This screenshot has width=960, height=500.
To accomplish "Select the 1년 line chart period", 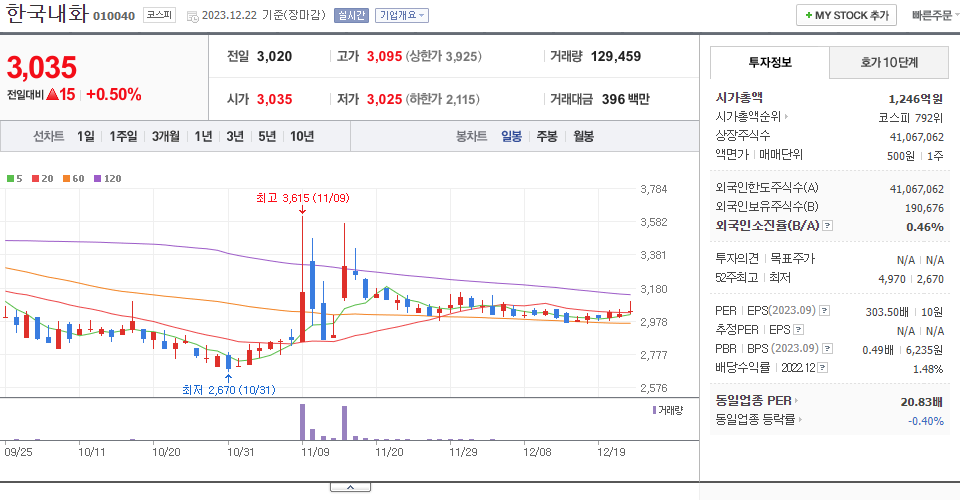I will 203,136.
